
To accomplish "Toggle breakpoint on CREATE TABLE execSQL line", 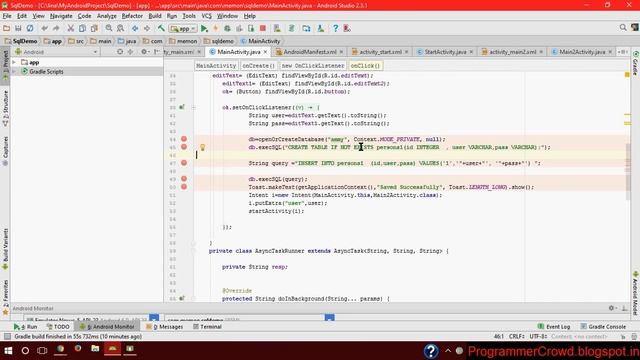I will coord(184,147).
